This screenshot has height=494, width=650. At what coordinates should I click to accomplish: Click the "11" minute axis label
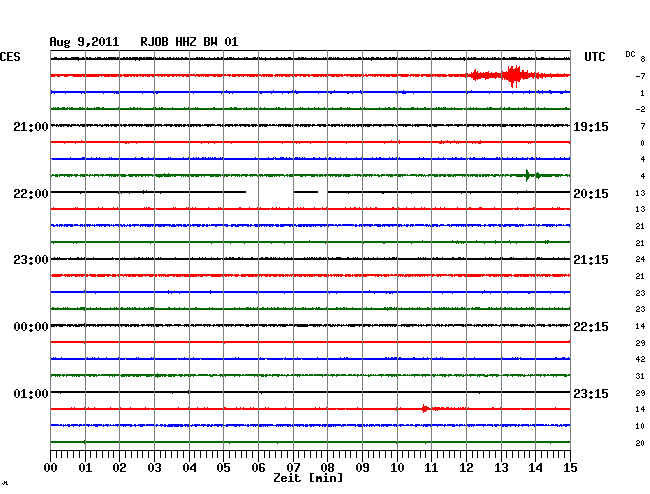coord(431,468)
